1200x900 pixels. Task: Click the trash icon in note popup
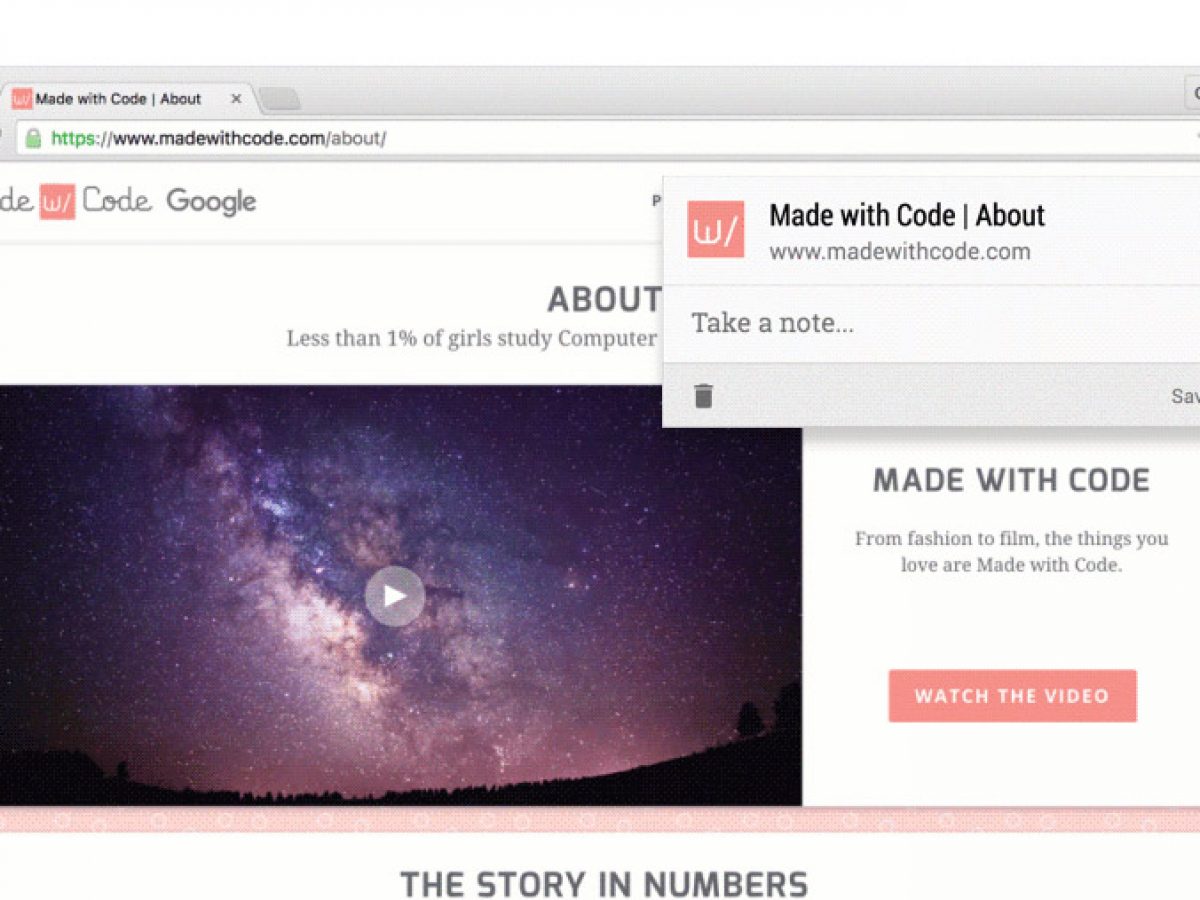[x=704, y=396]
